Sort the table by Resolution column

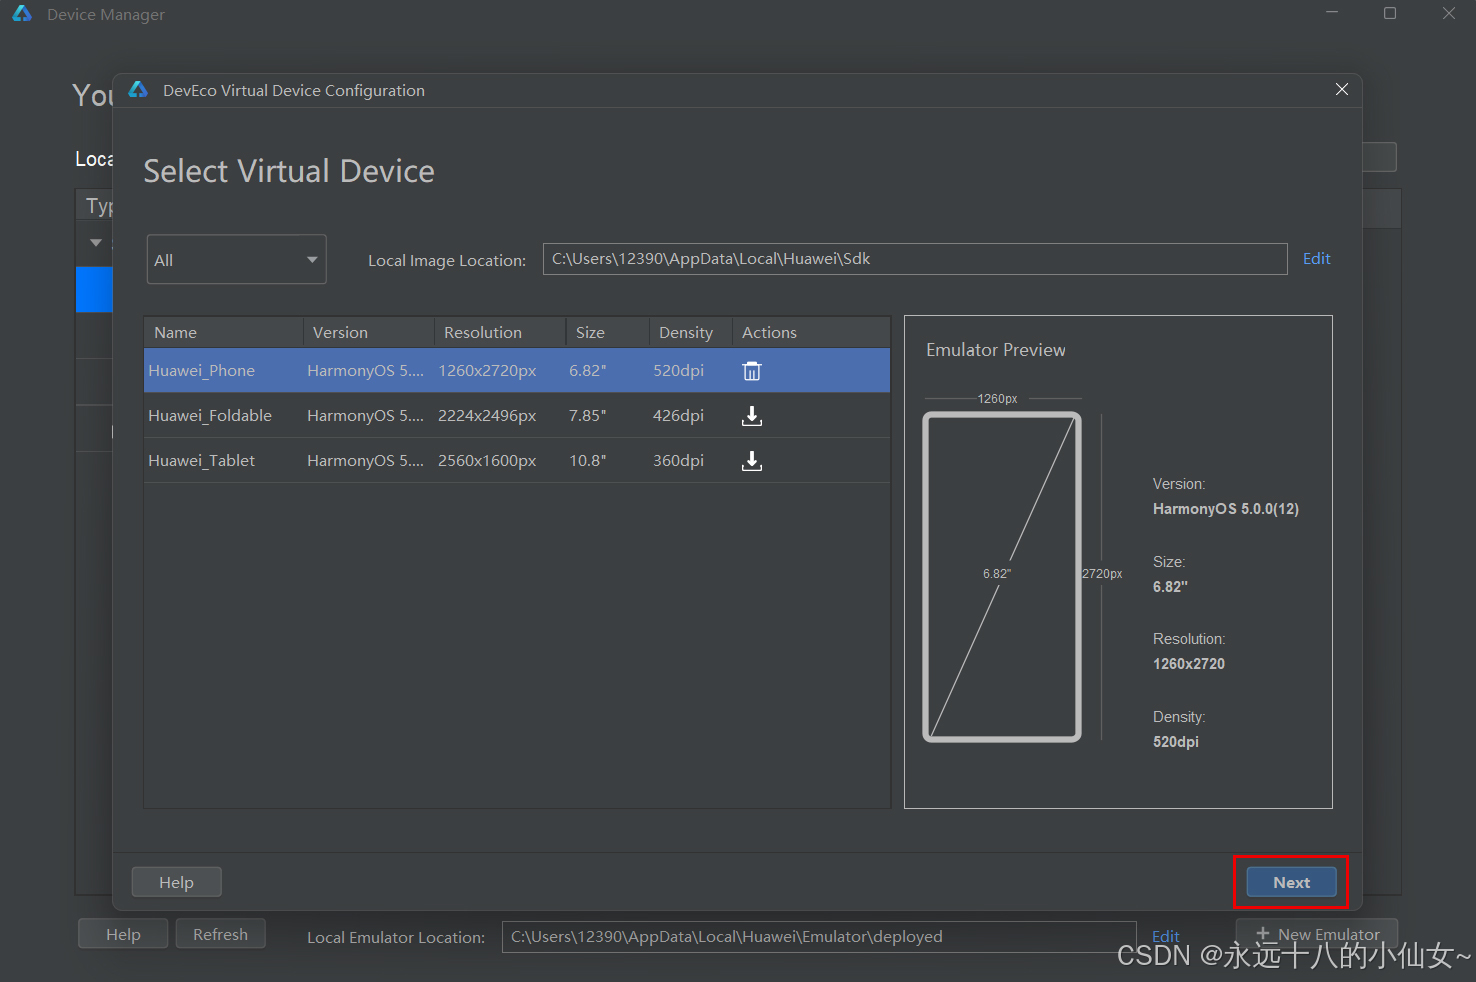point(500,332)
